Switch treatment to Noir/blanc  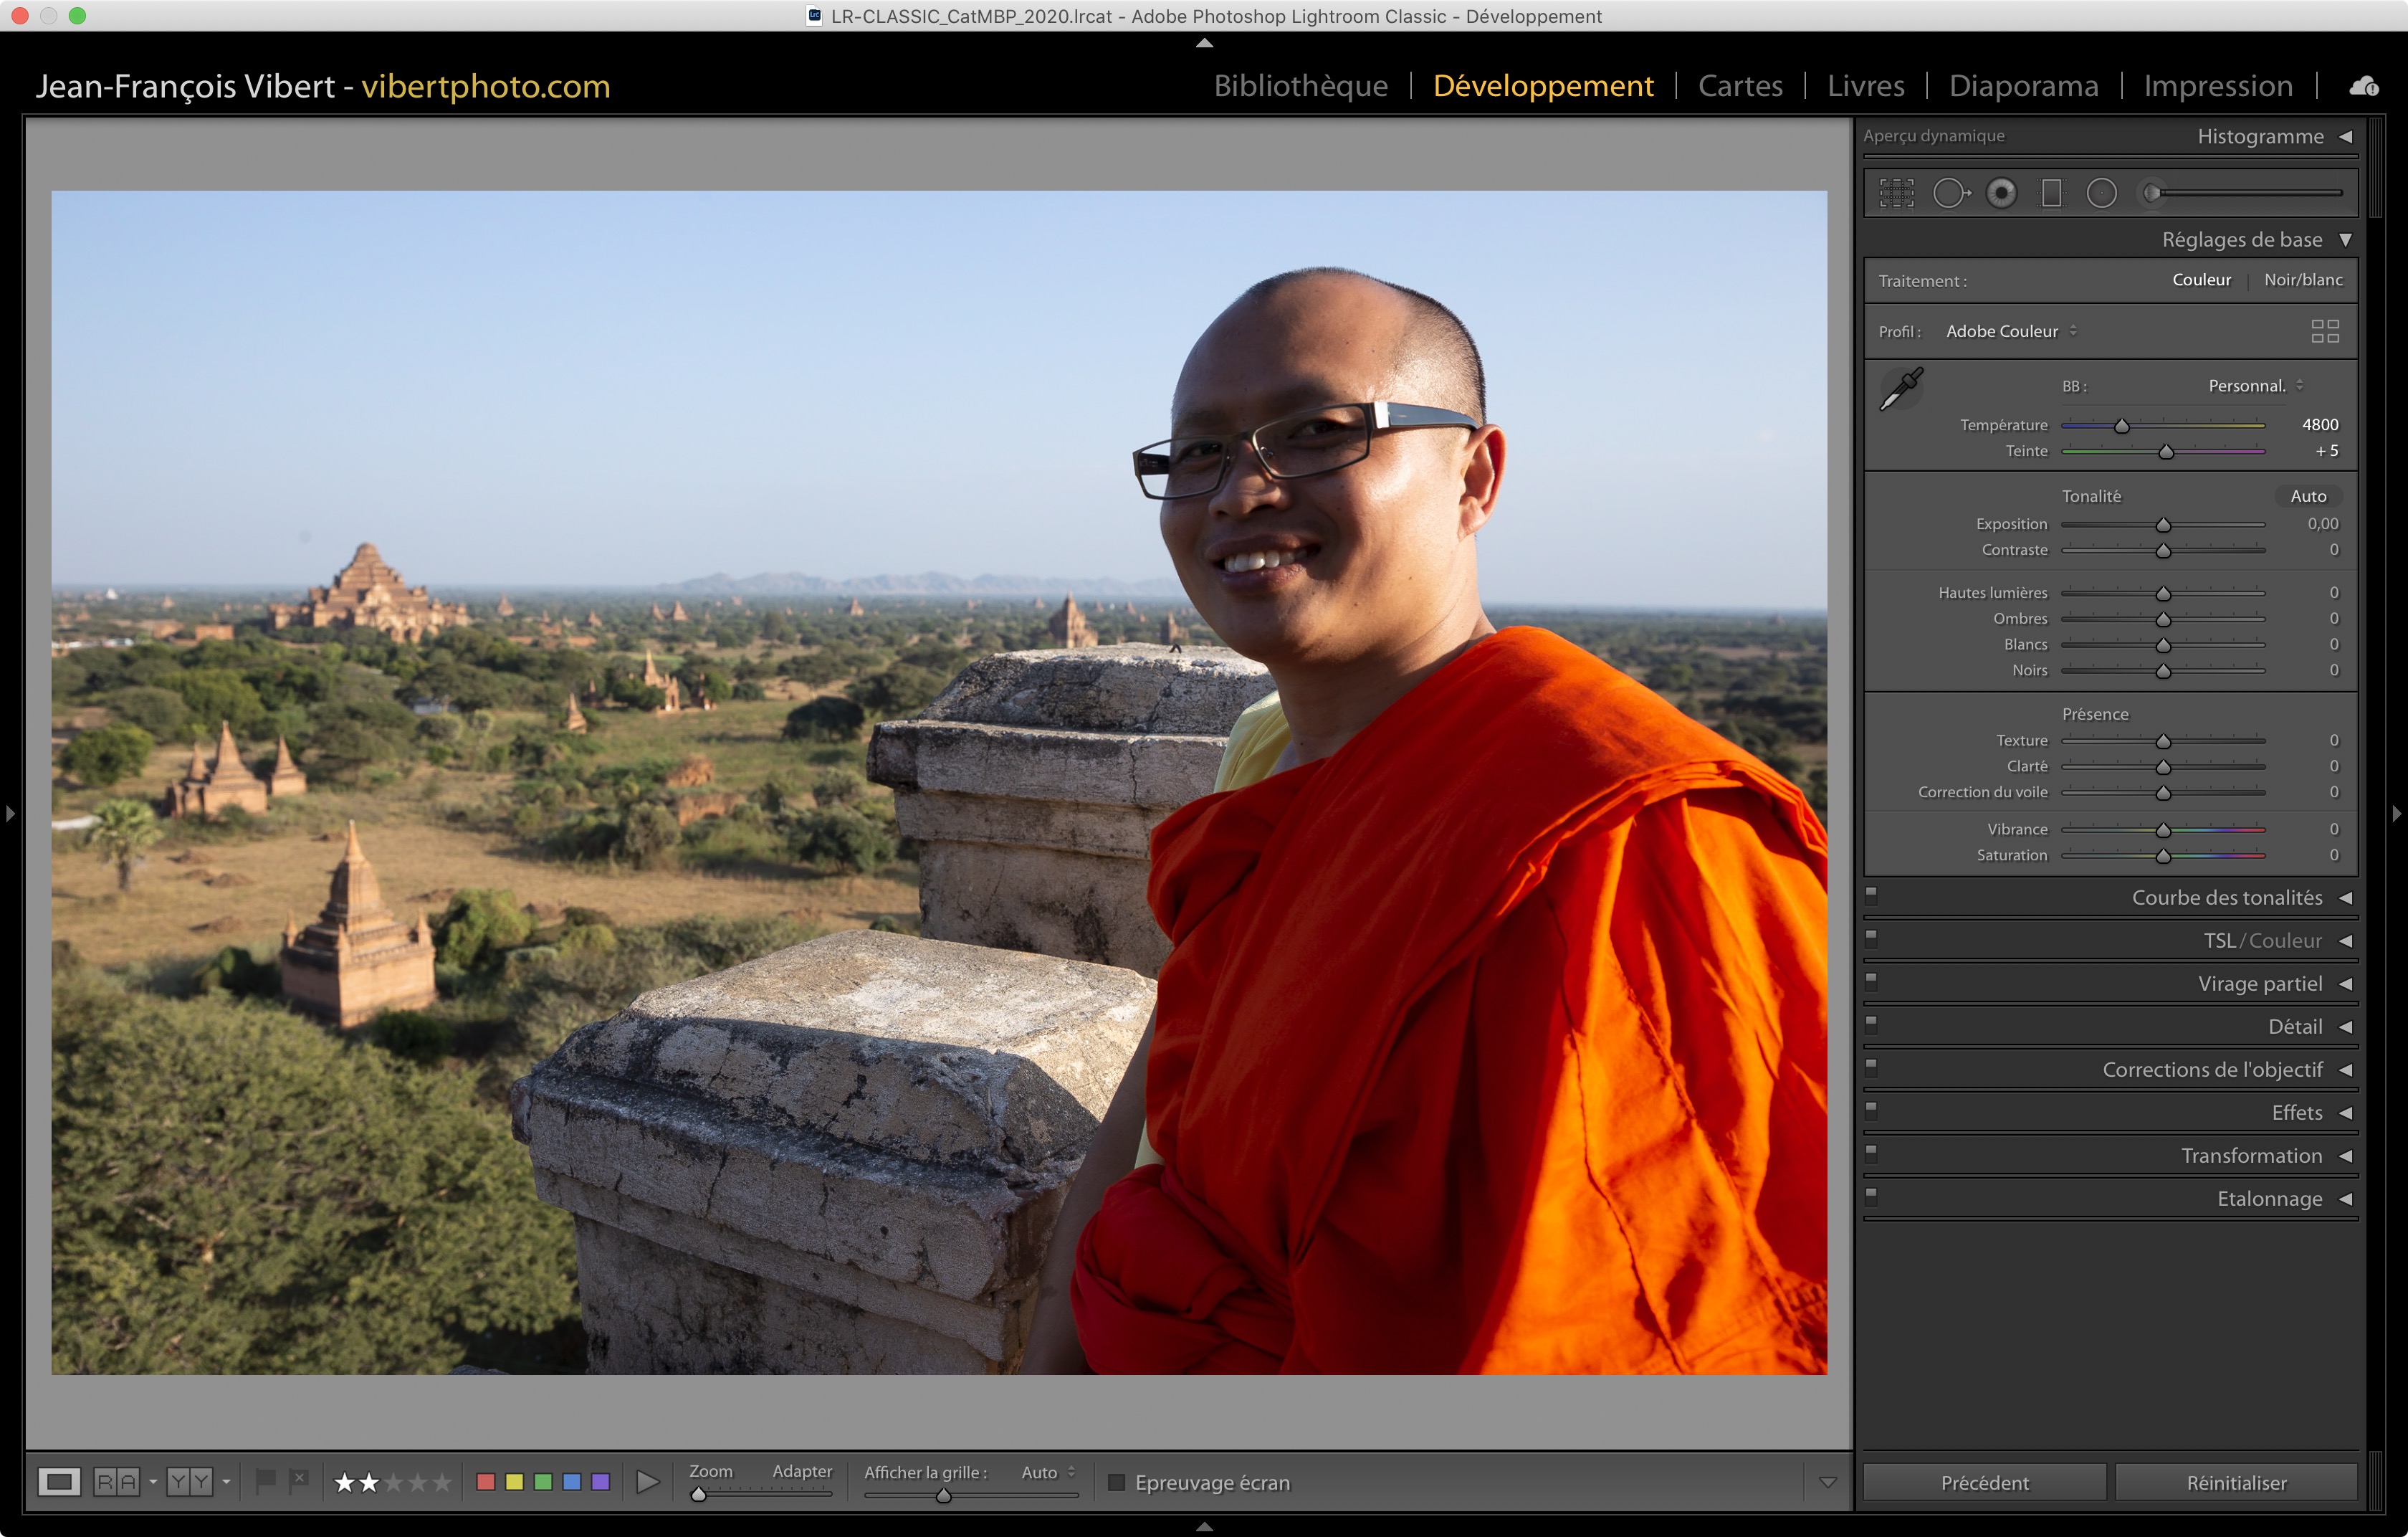coord(2303,280)
